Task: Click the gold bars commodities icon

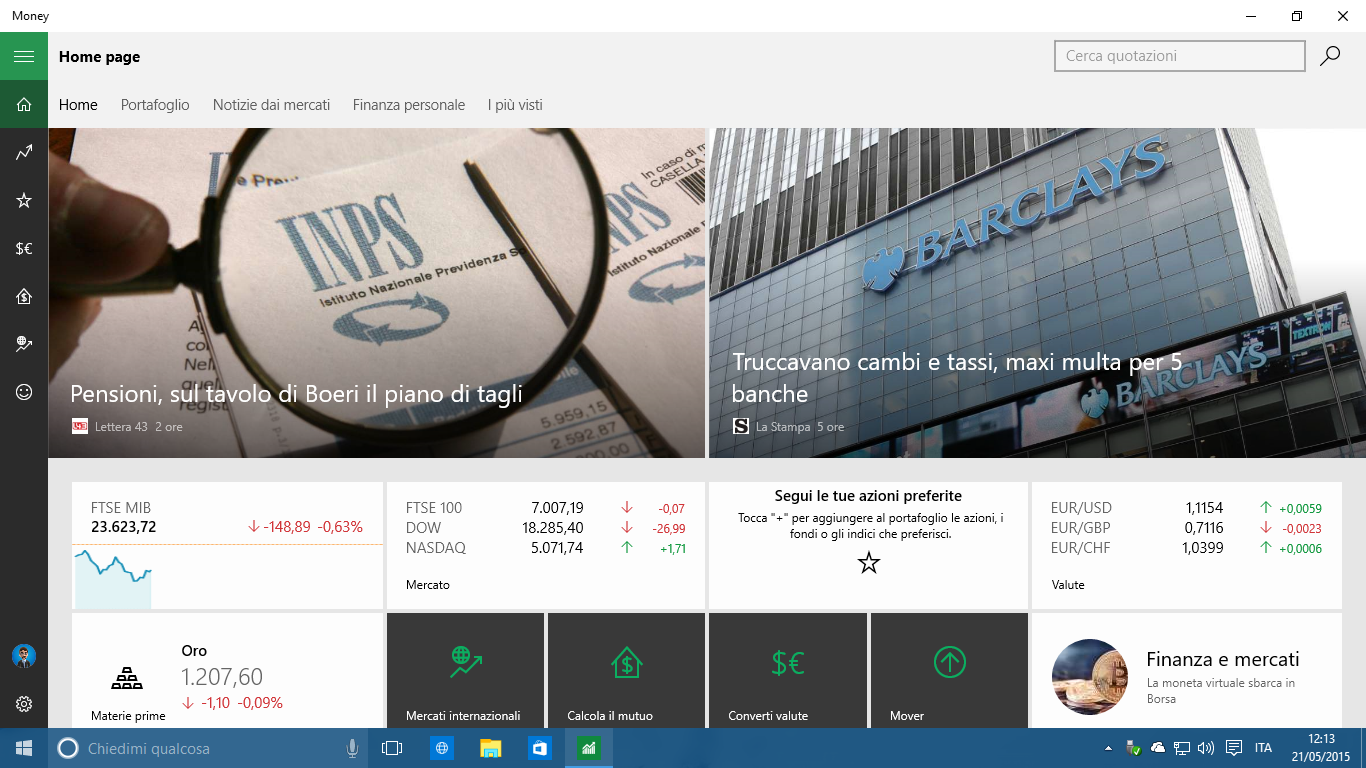Action: pyautogui.click(x=127, y=678)
